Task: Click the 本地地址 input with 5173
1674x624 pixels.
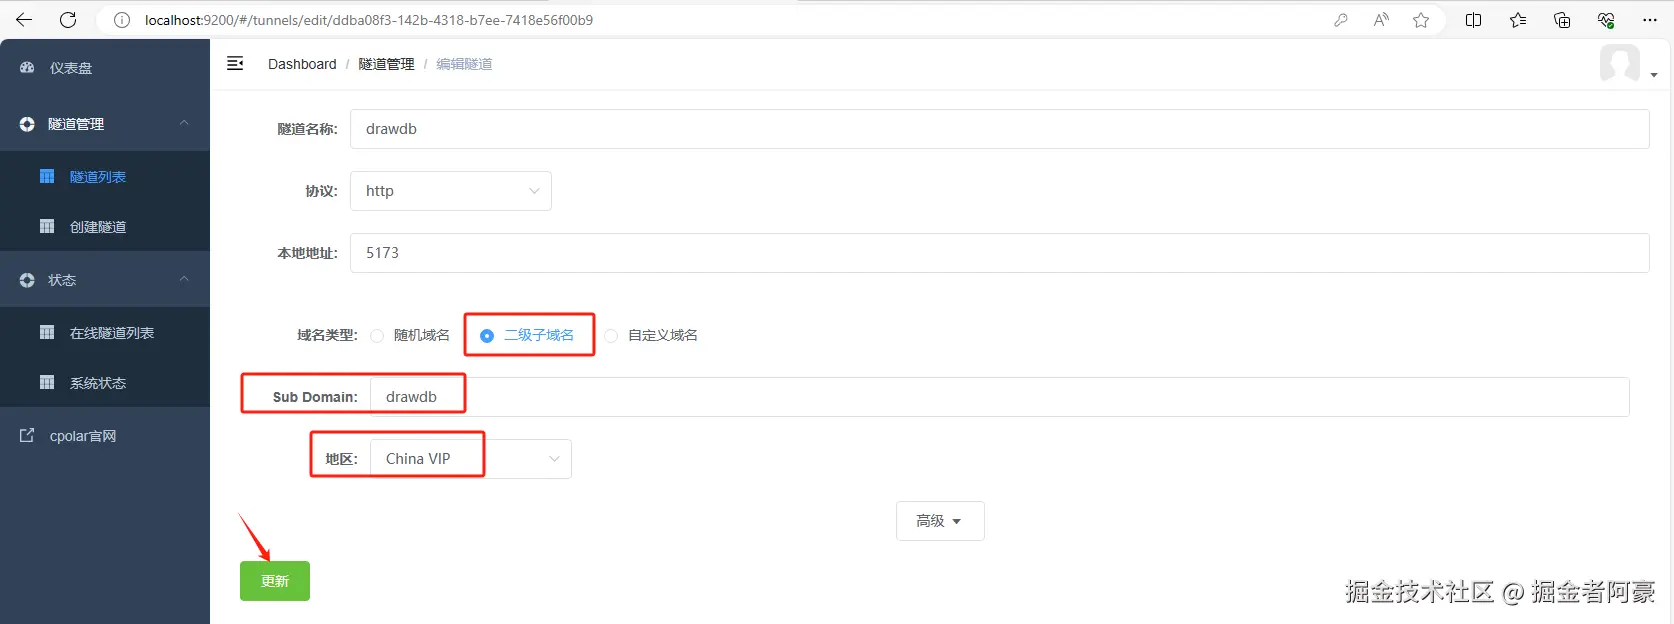Action: click(x=1000, y=253)
